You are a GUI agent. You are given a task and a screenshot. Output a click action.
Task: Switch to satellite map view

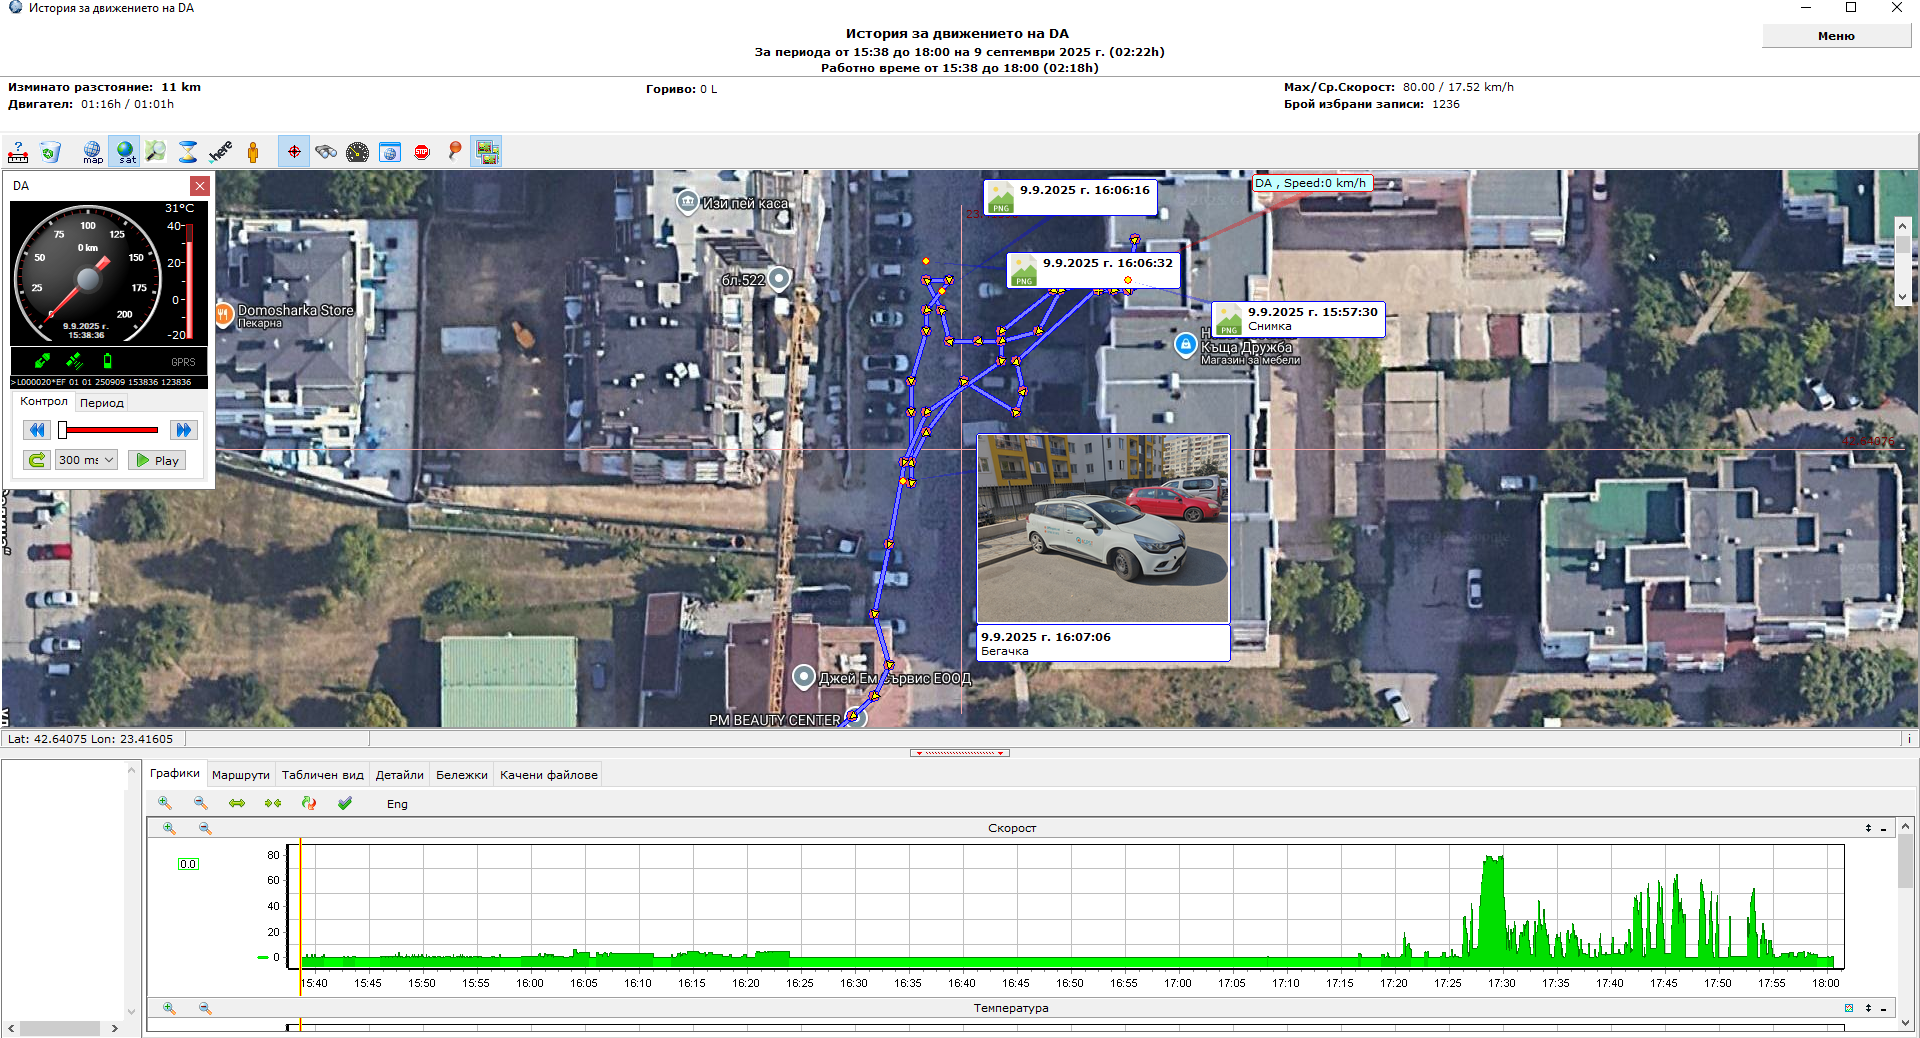coord(125,152)
